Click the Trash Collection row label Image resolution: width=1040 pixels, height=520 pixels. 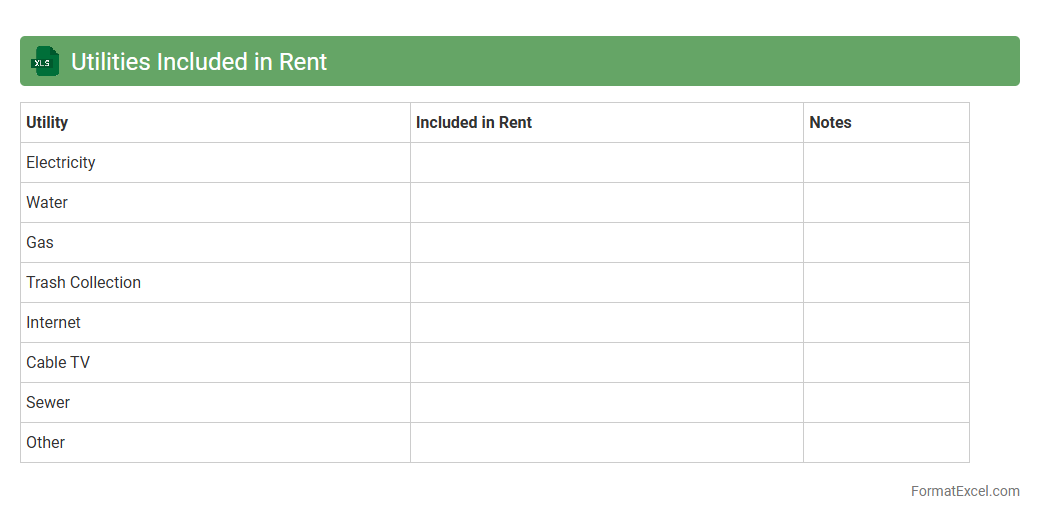tap(83, 282)
